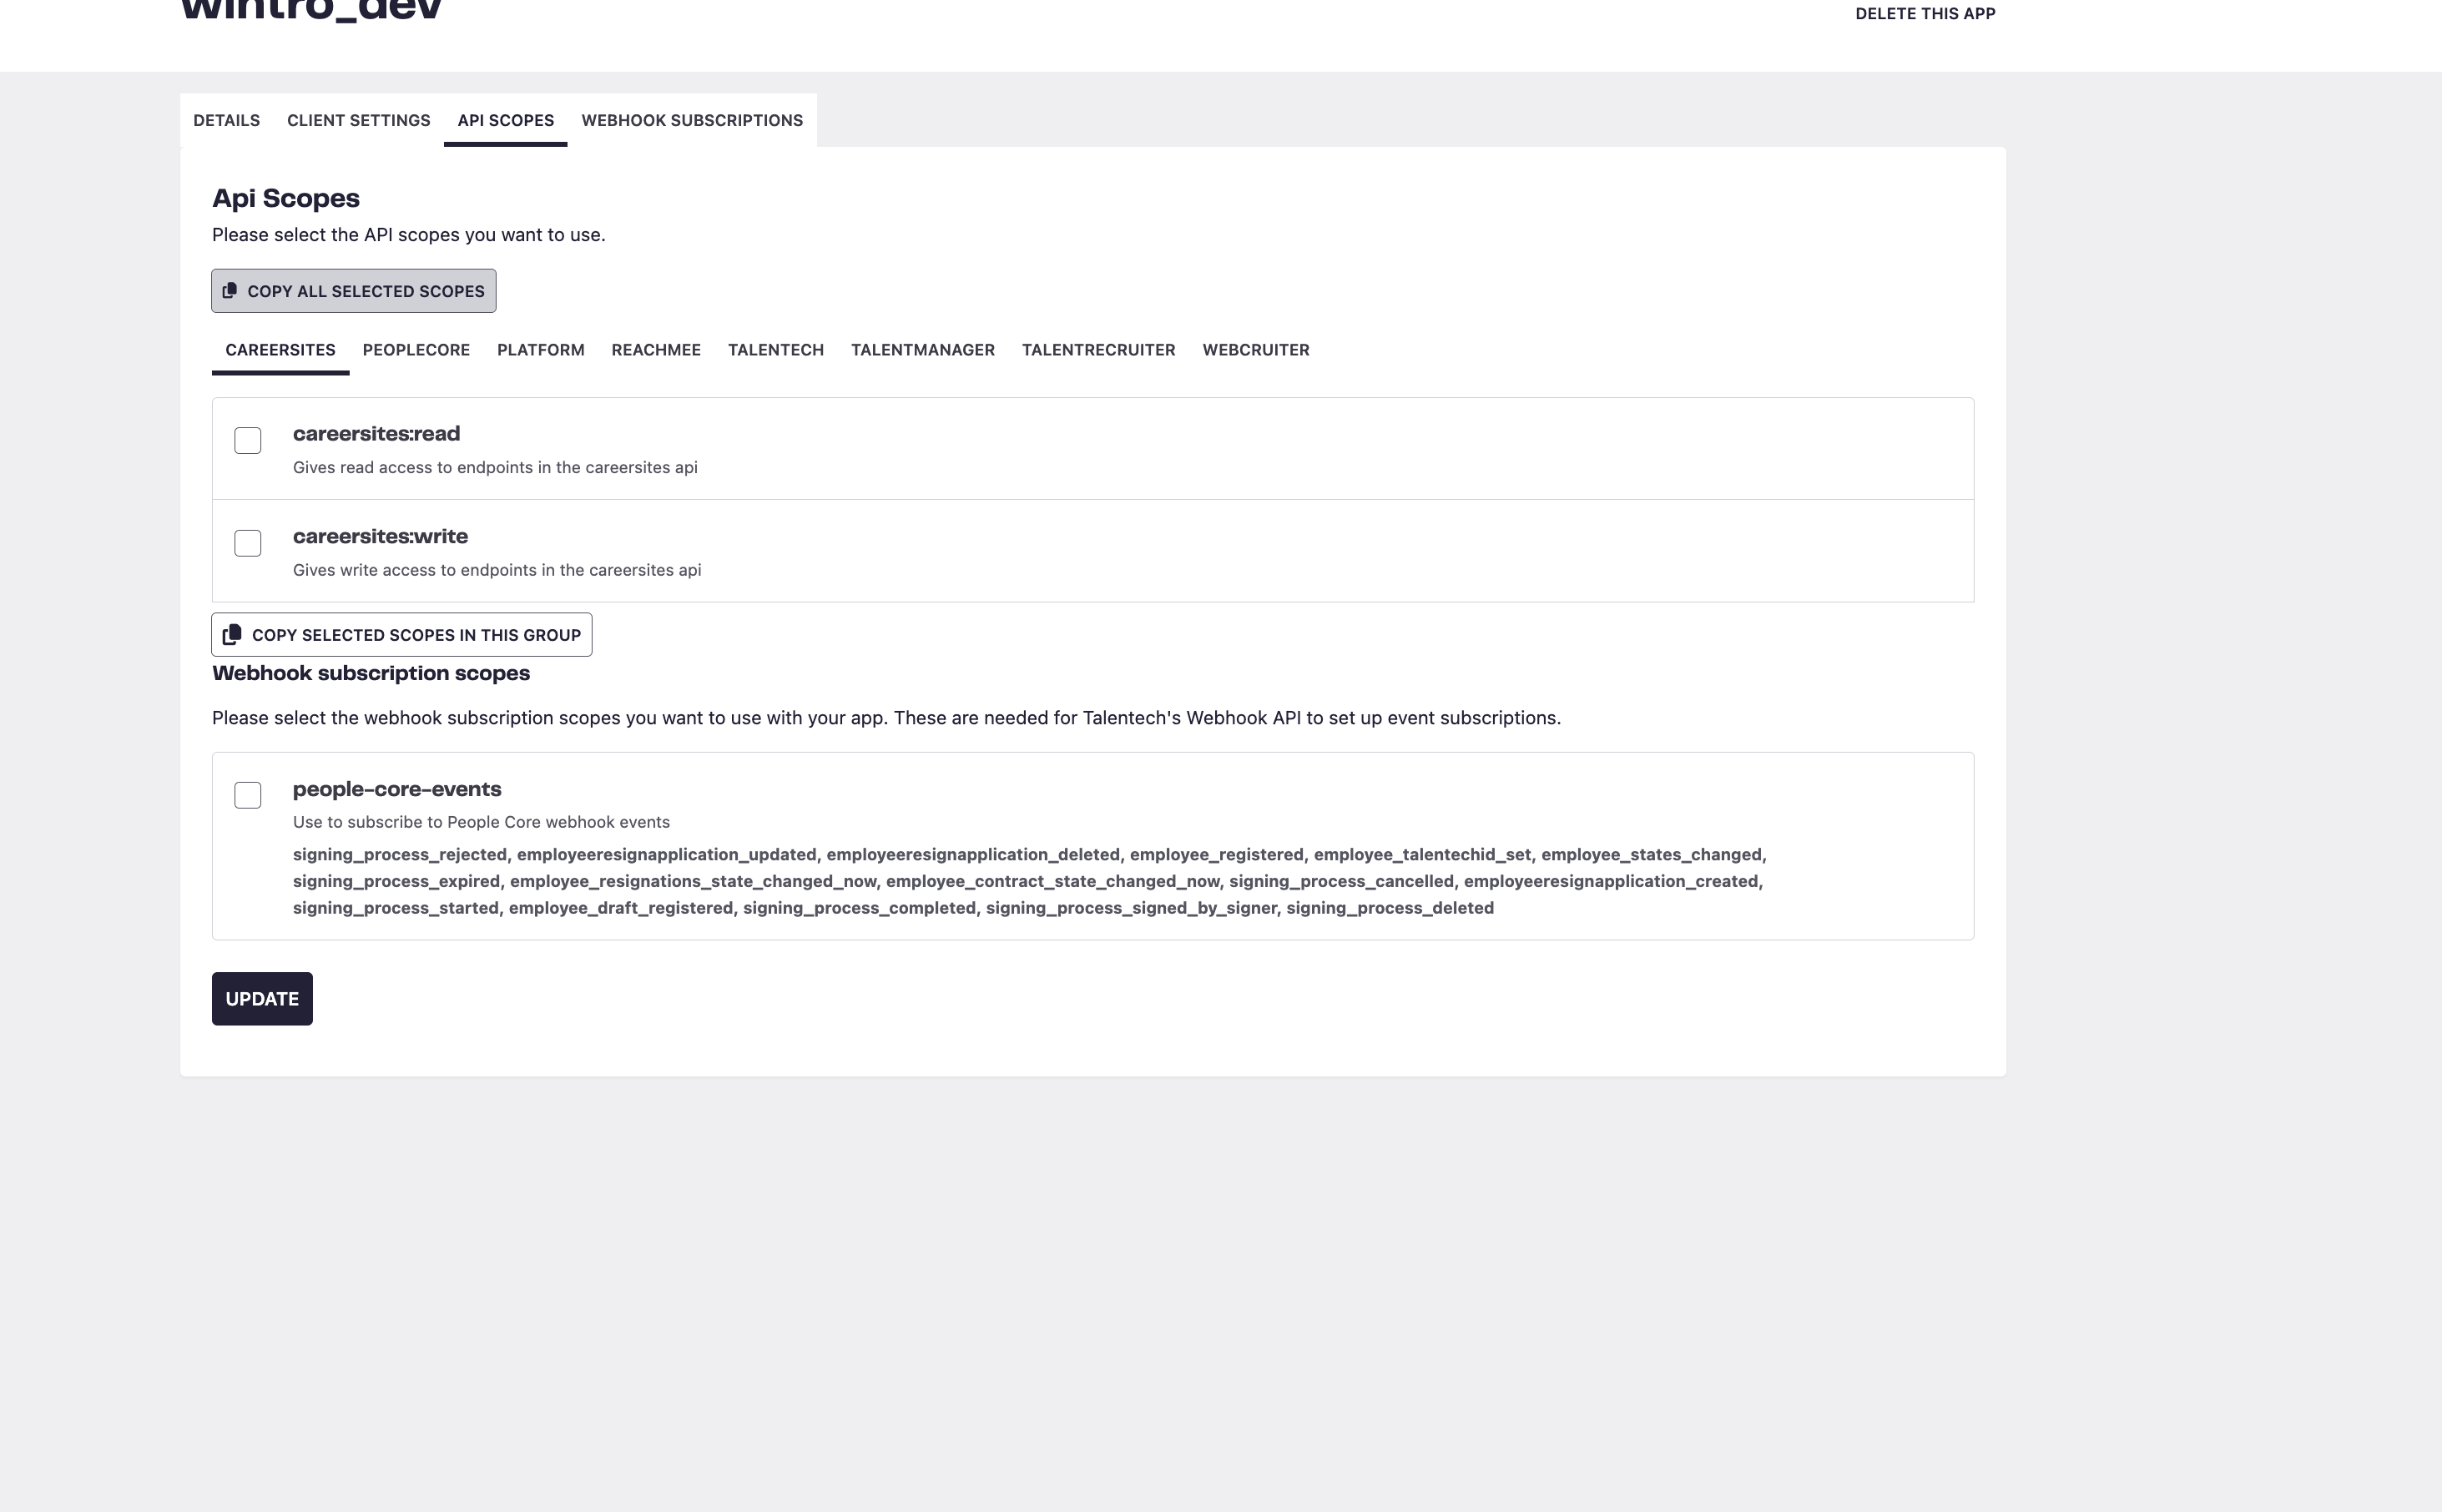The image size is (2442, 1512).
Task: Show the Reachmee scope group
Action: click(656, 350)
